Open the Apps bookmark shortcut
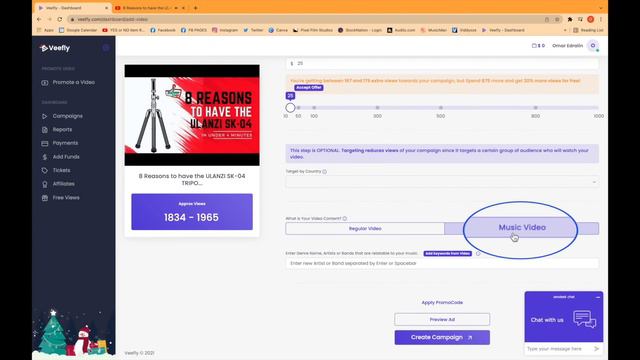 pyautogui.click(x=45, y=30)
